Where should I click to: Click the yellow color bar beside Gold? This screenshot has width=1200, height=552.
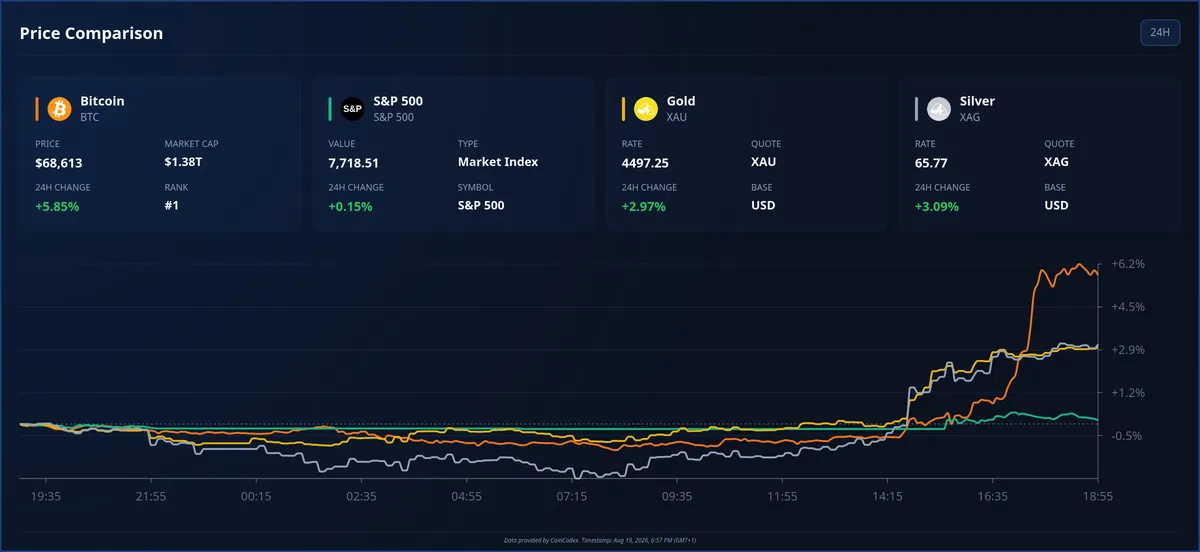(623, 108)
